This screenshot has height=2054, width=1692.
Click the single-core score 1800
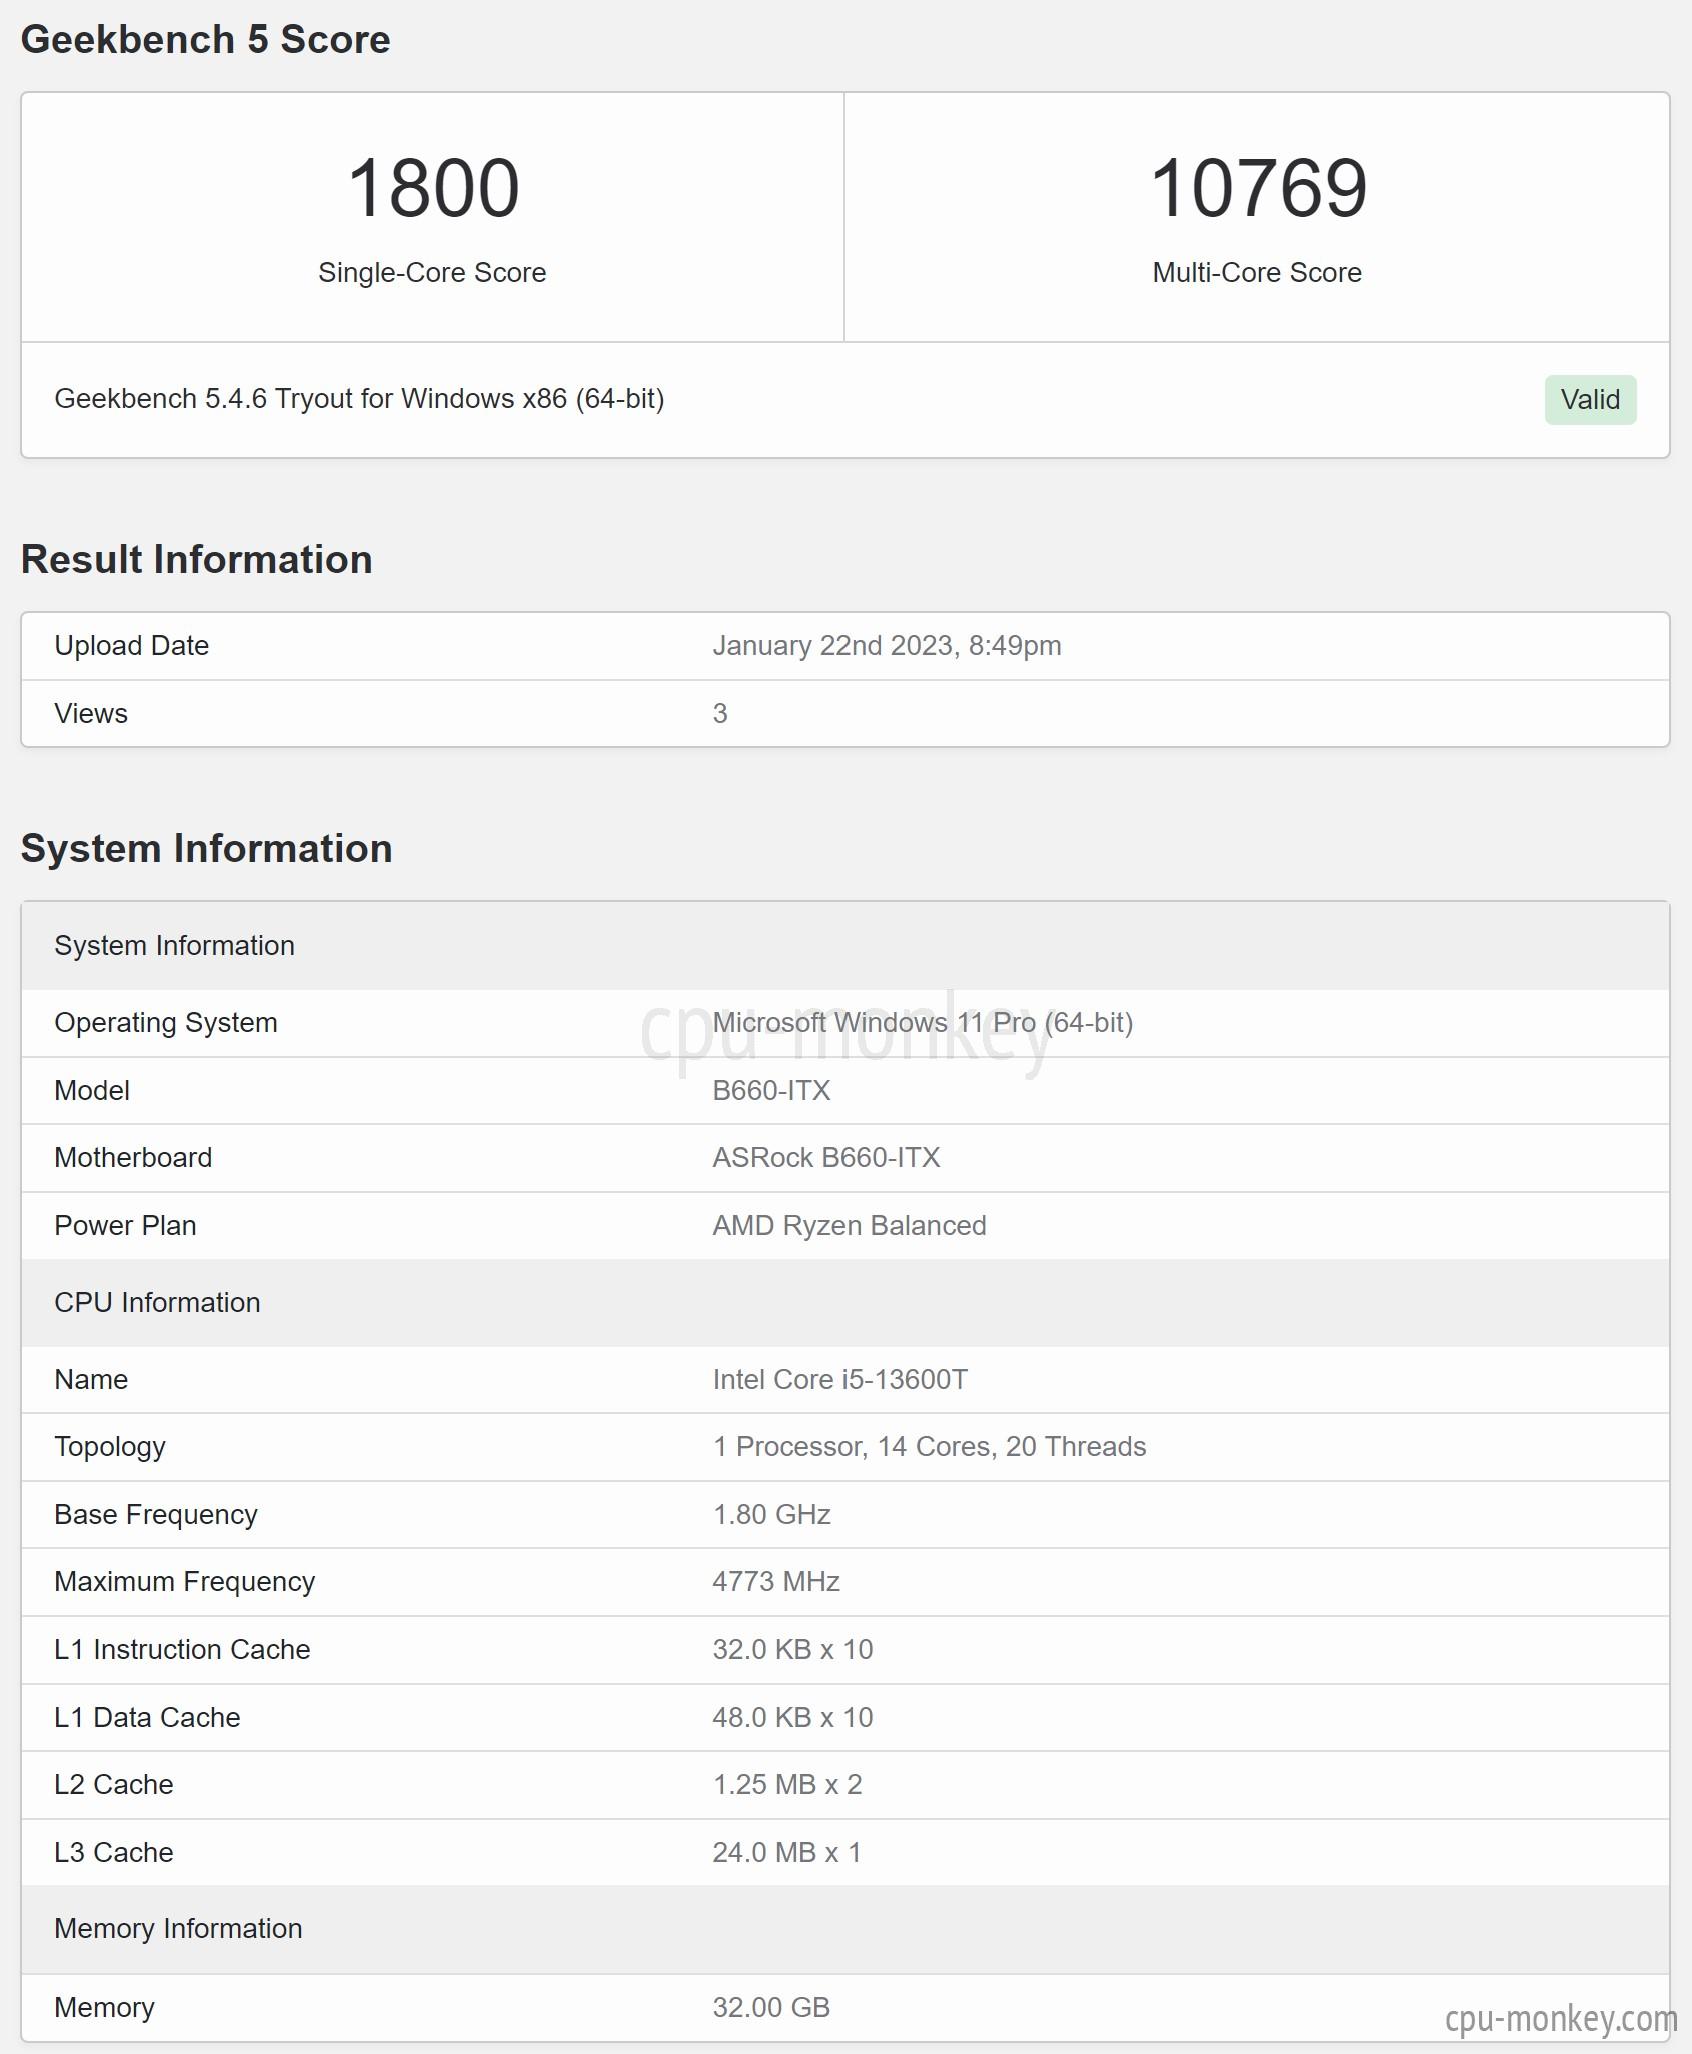pyautogui.click(x=433, y=188)
